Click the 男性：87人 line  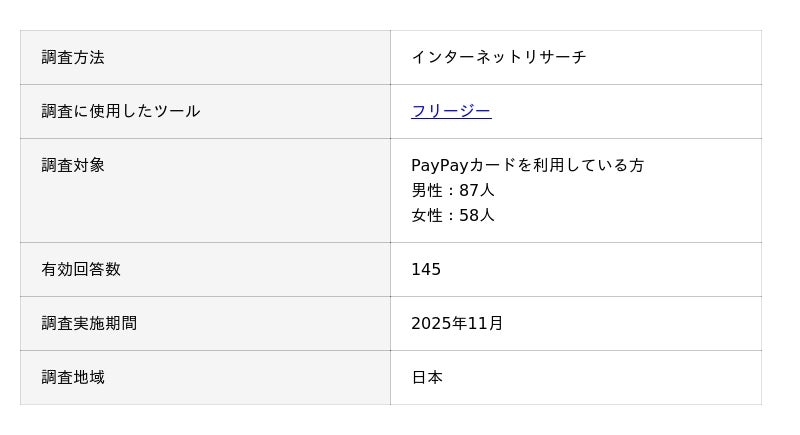(x=452, y=191)
